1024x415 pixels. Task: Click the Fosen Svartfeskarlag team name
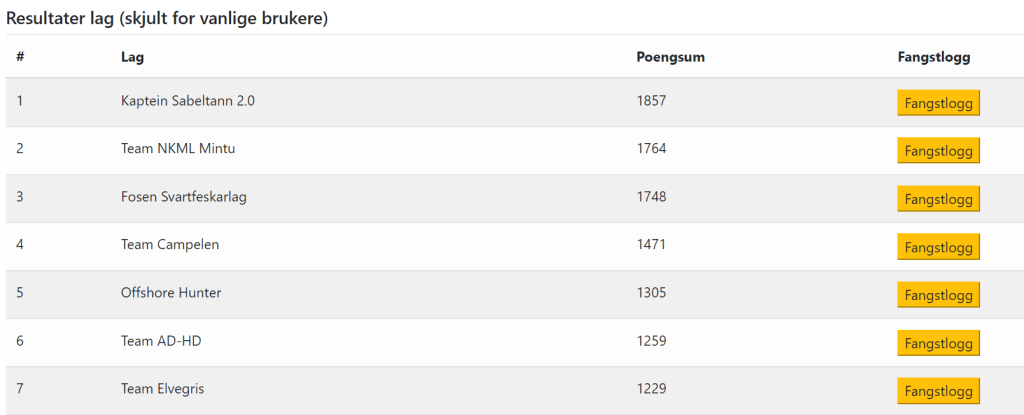pos(184,197)
